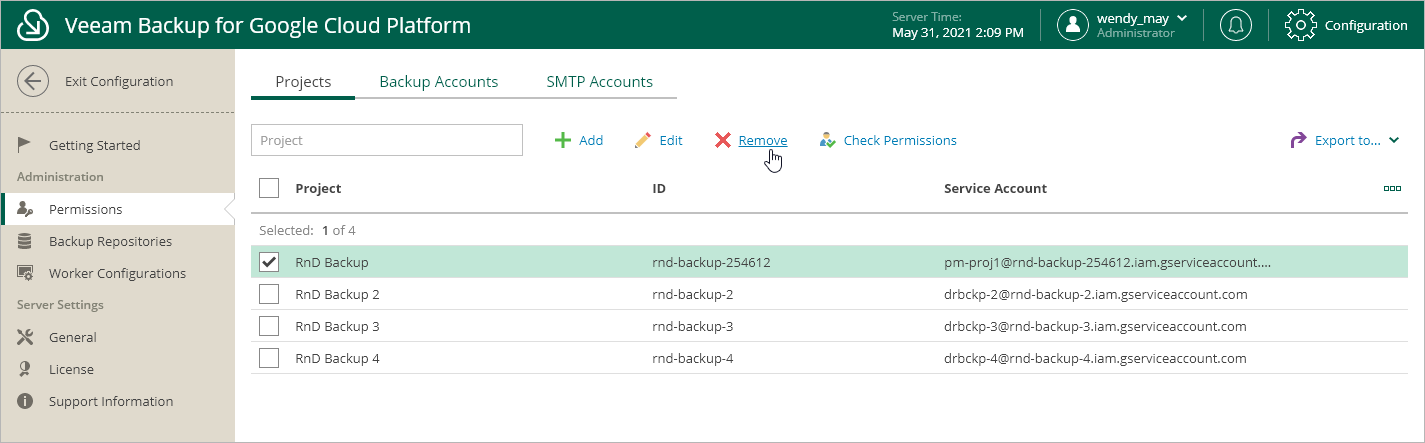Screen dimensions: 1425x443
Task: Click the drbckp-2 service account cell
Action: point(1095,294)
